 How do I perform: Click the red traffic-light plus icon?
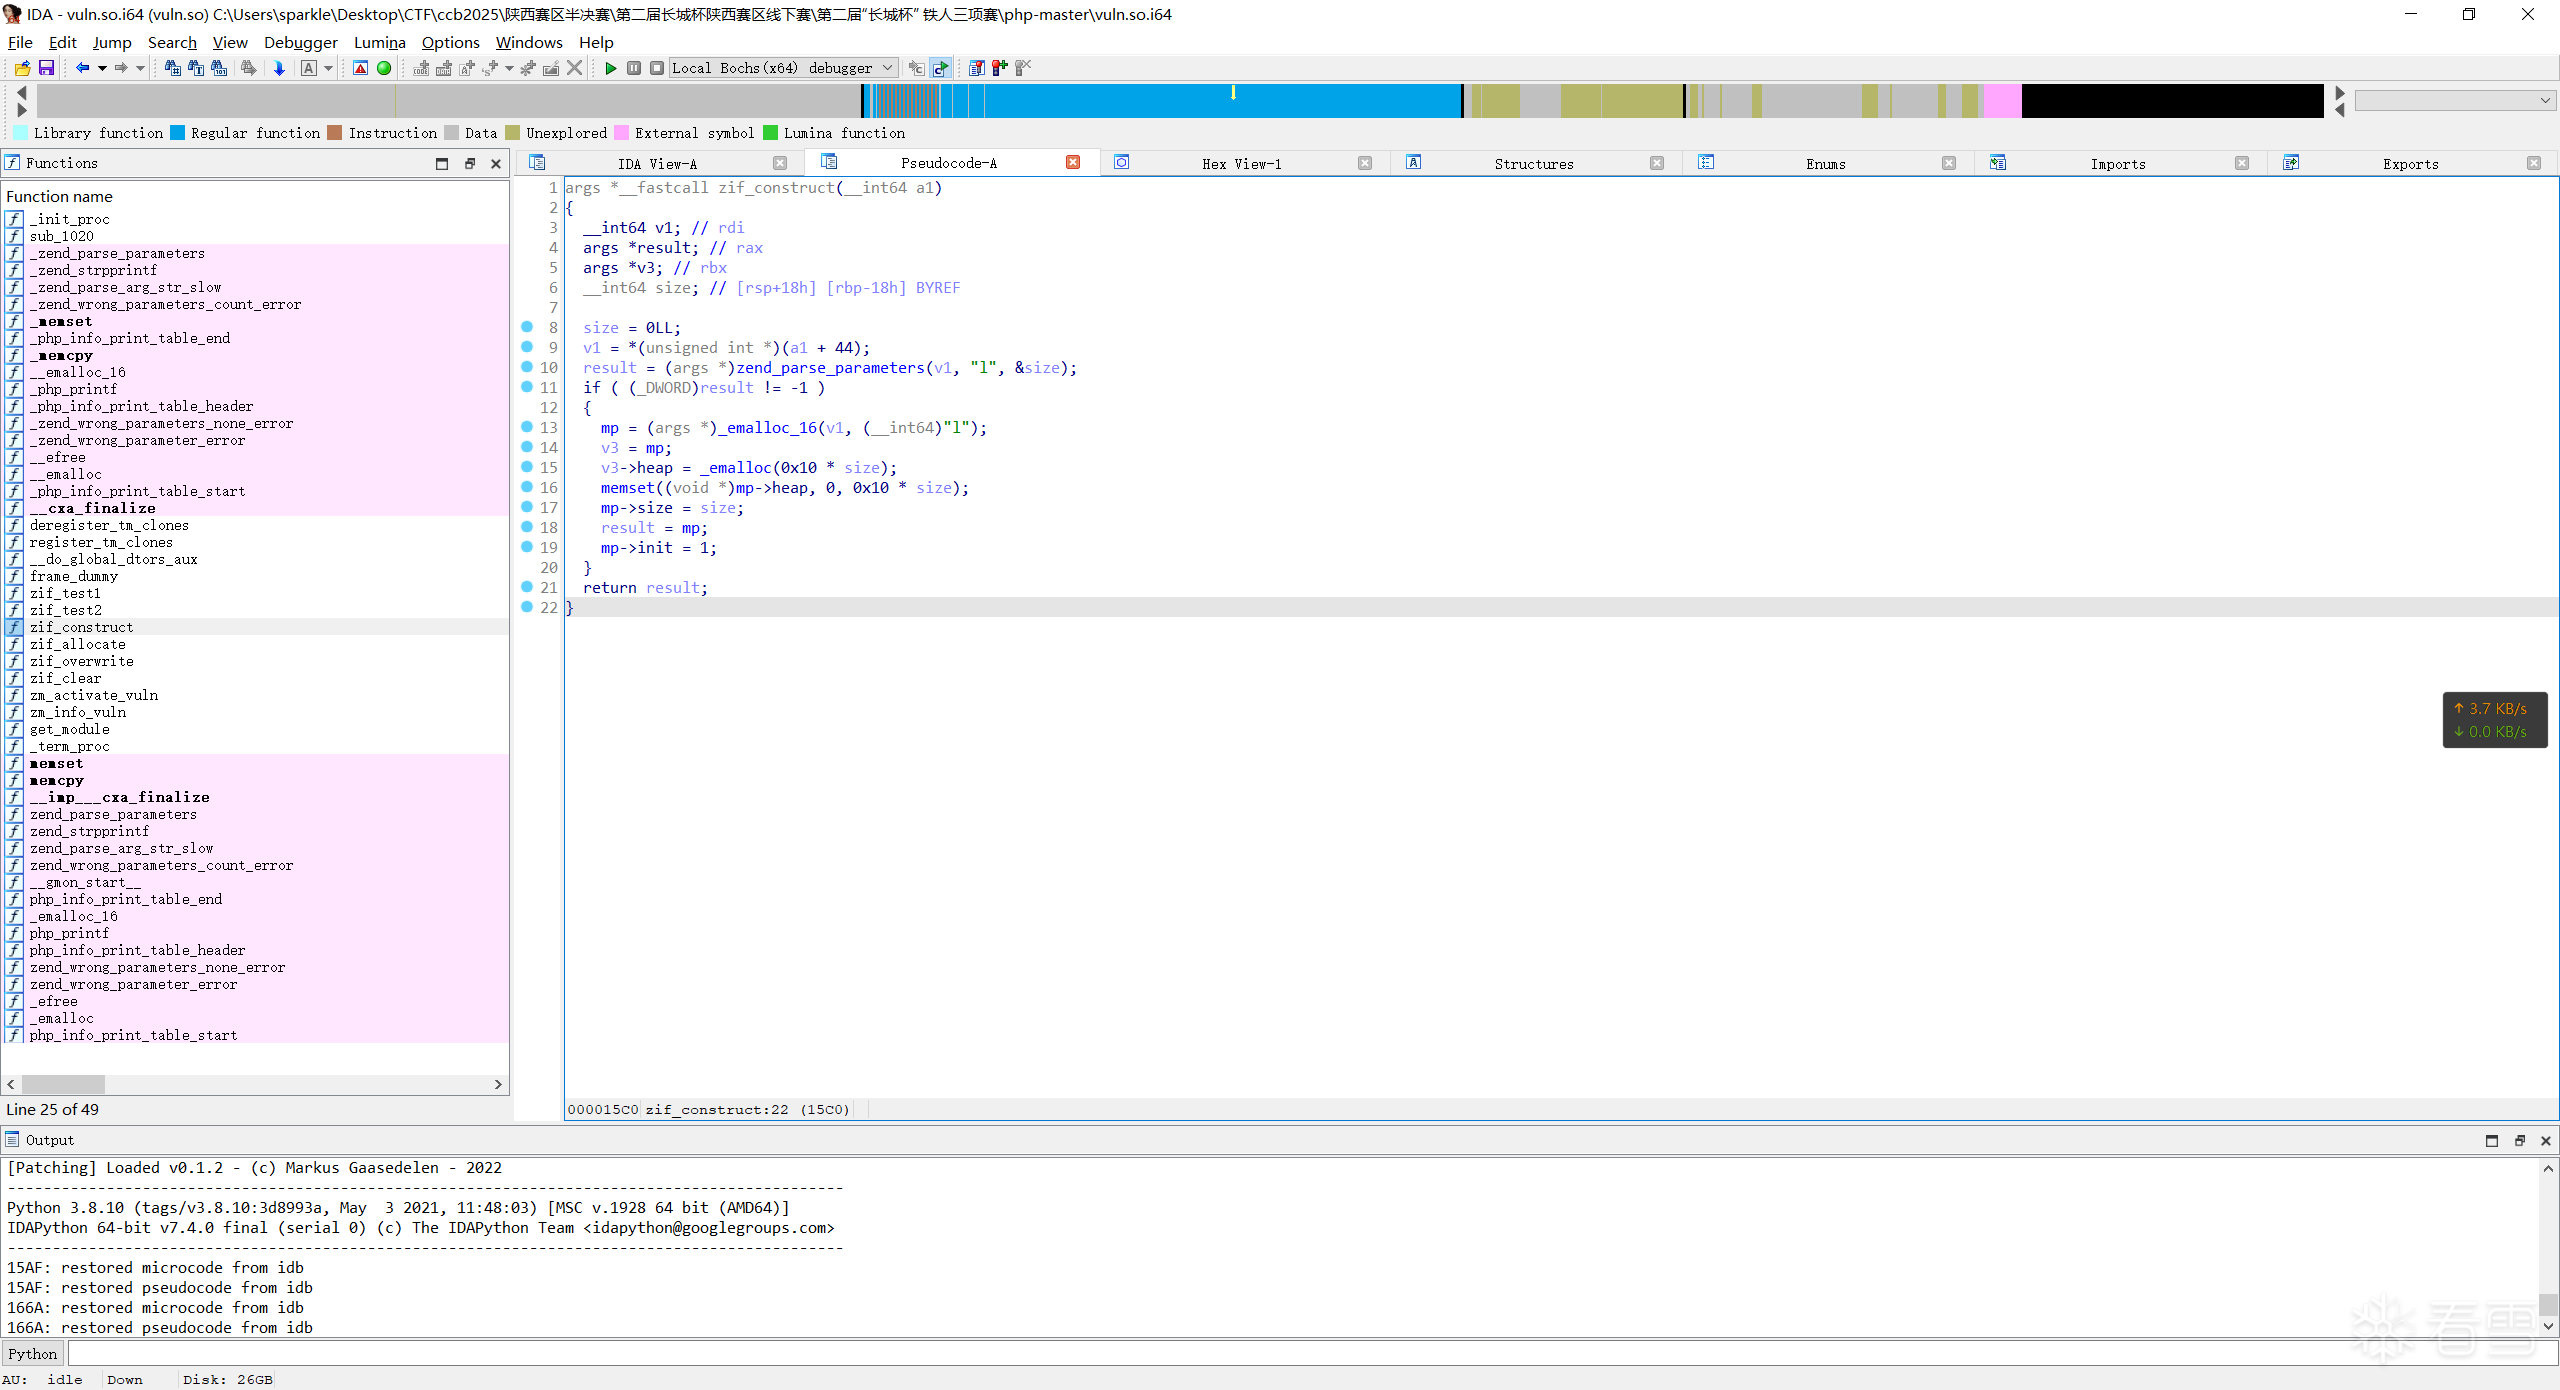point(999,68)
